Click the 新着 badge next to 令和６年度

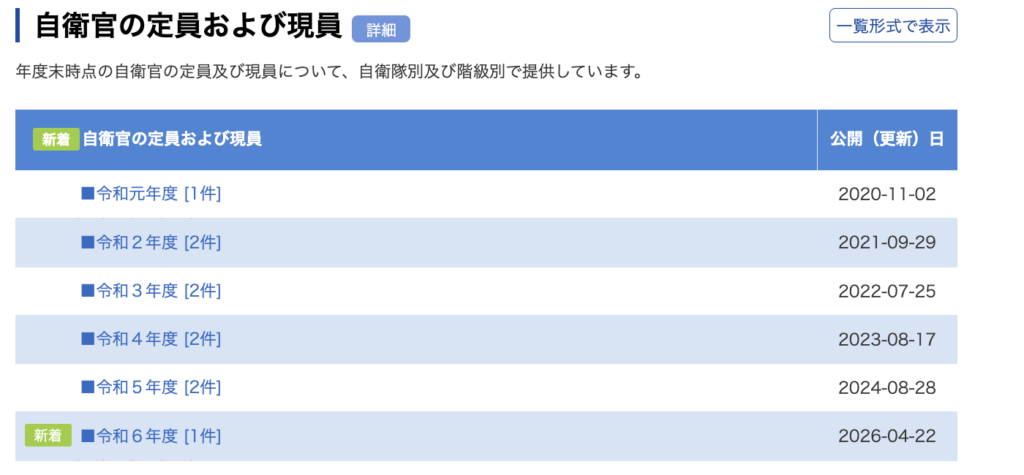(48, 436)
